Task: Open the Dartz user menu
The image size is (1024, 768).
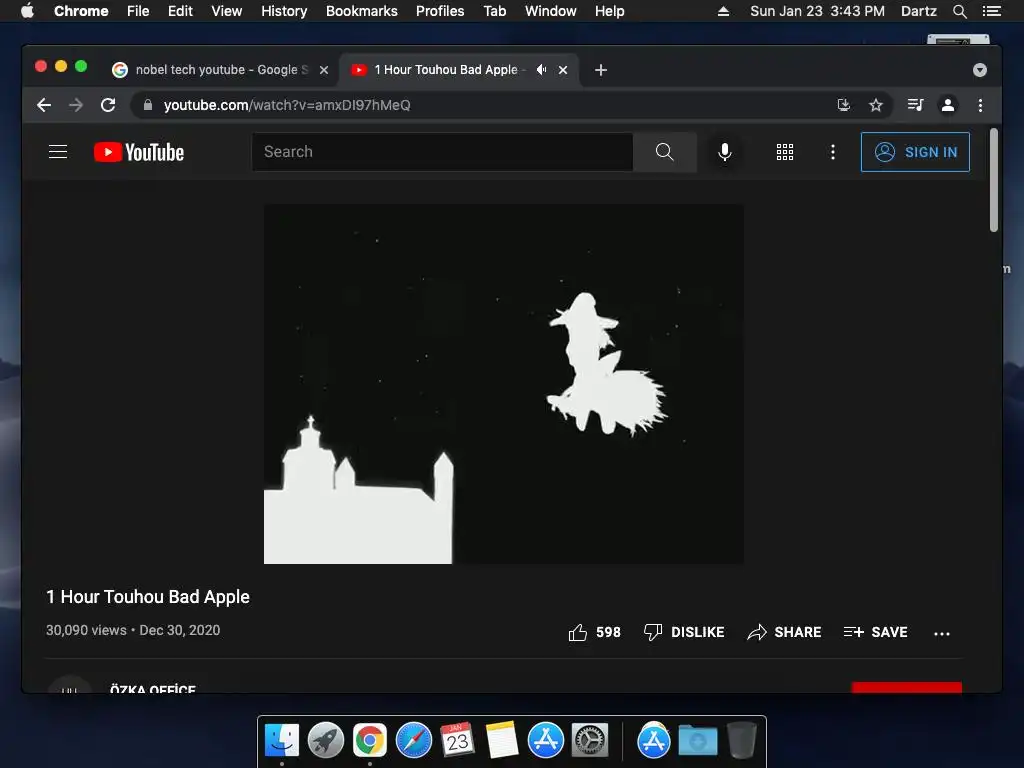Action: (x=918, y=11)
